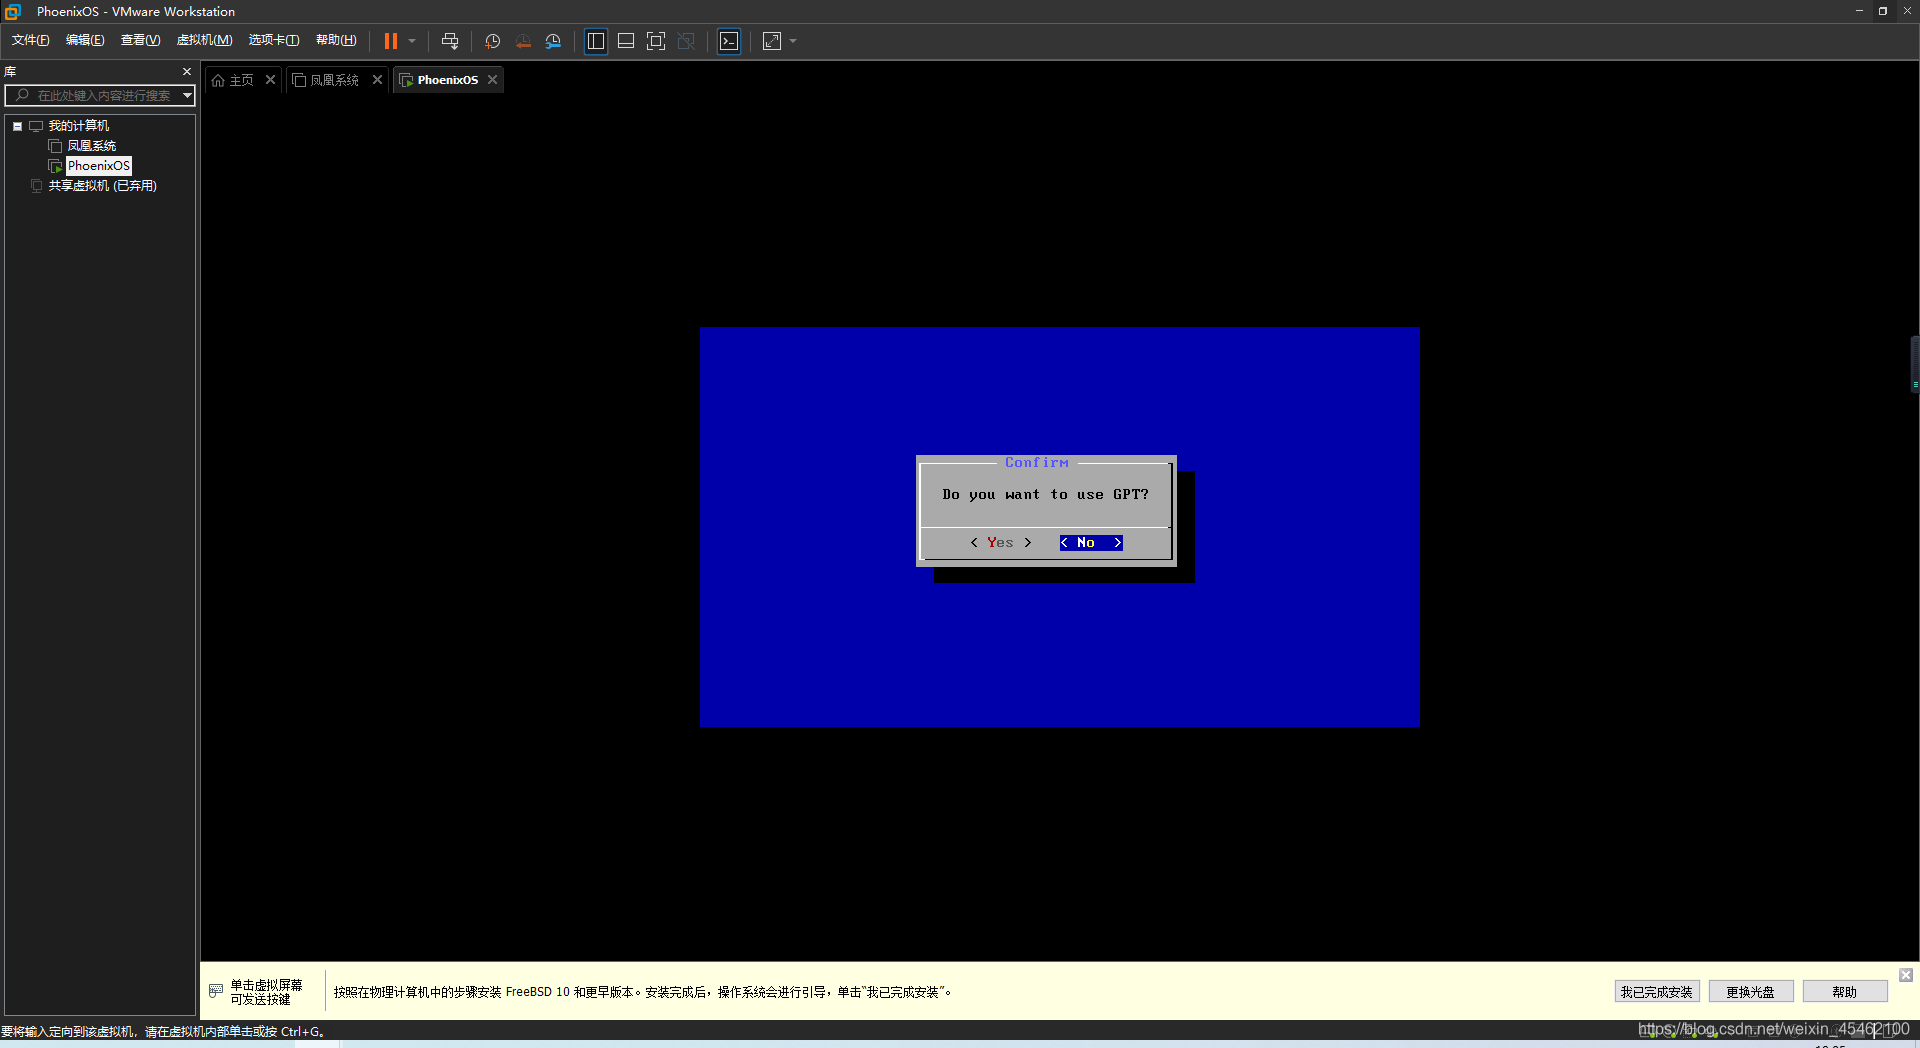Click the 帮助 button in the install bar
Image resolution: width=1920 pixels, height=1048 pixels.
[x=1845, y=992]
